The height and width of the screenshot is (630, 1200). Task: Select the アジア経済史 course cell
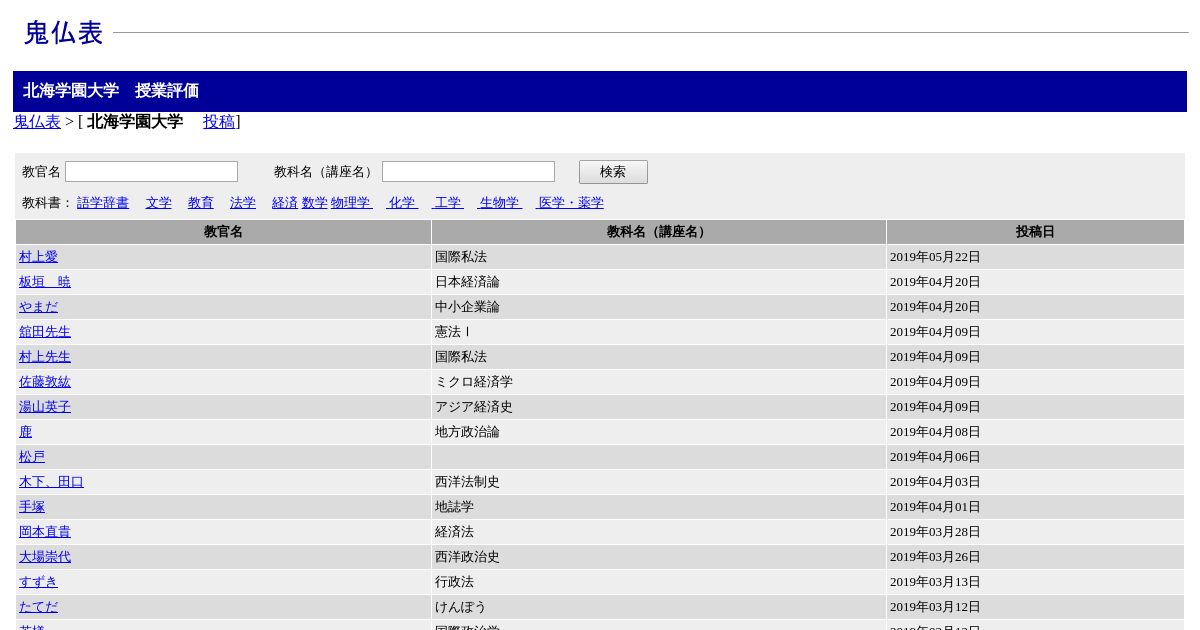659,407
